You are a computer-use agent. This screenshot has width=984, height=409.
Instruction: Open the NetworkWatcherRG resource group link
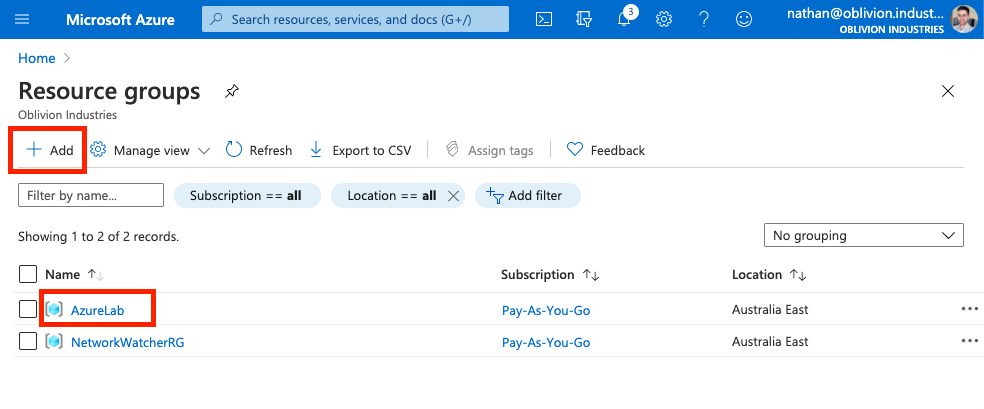[x=127, y=342]
